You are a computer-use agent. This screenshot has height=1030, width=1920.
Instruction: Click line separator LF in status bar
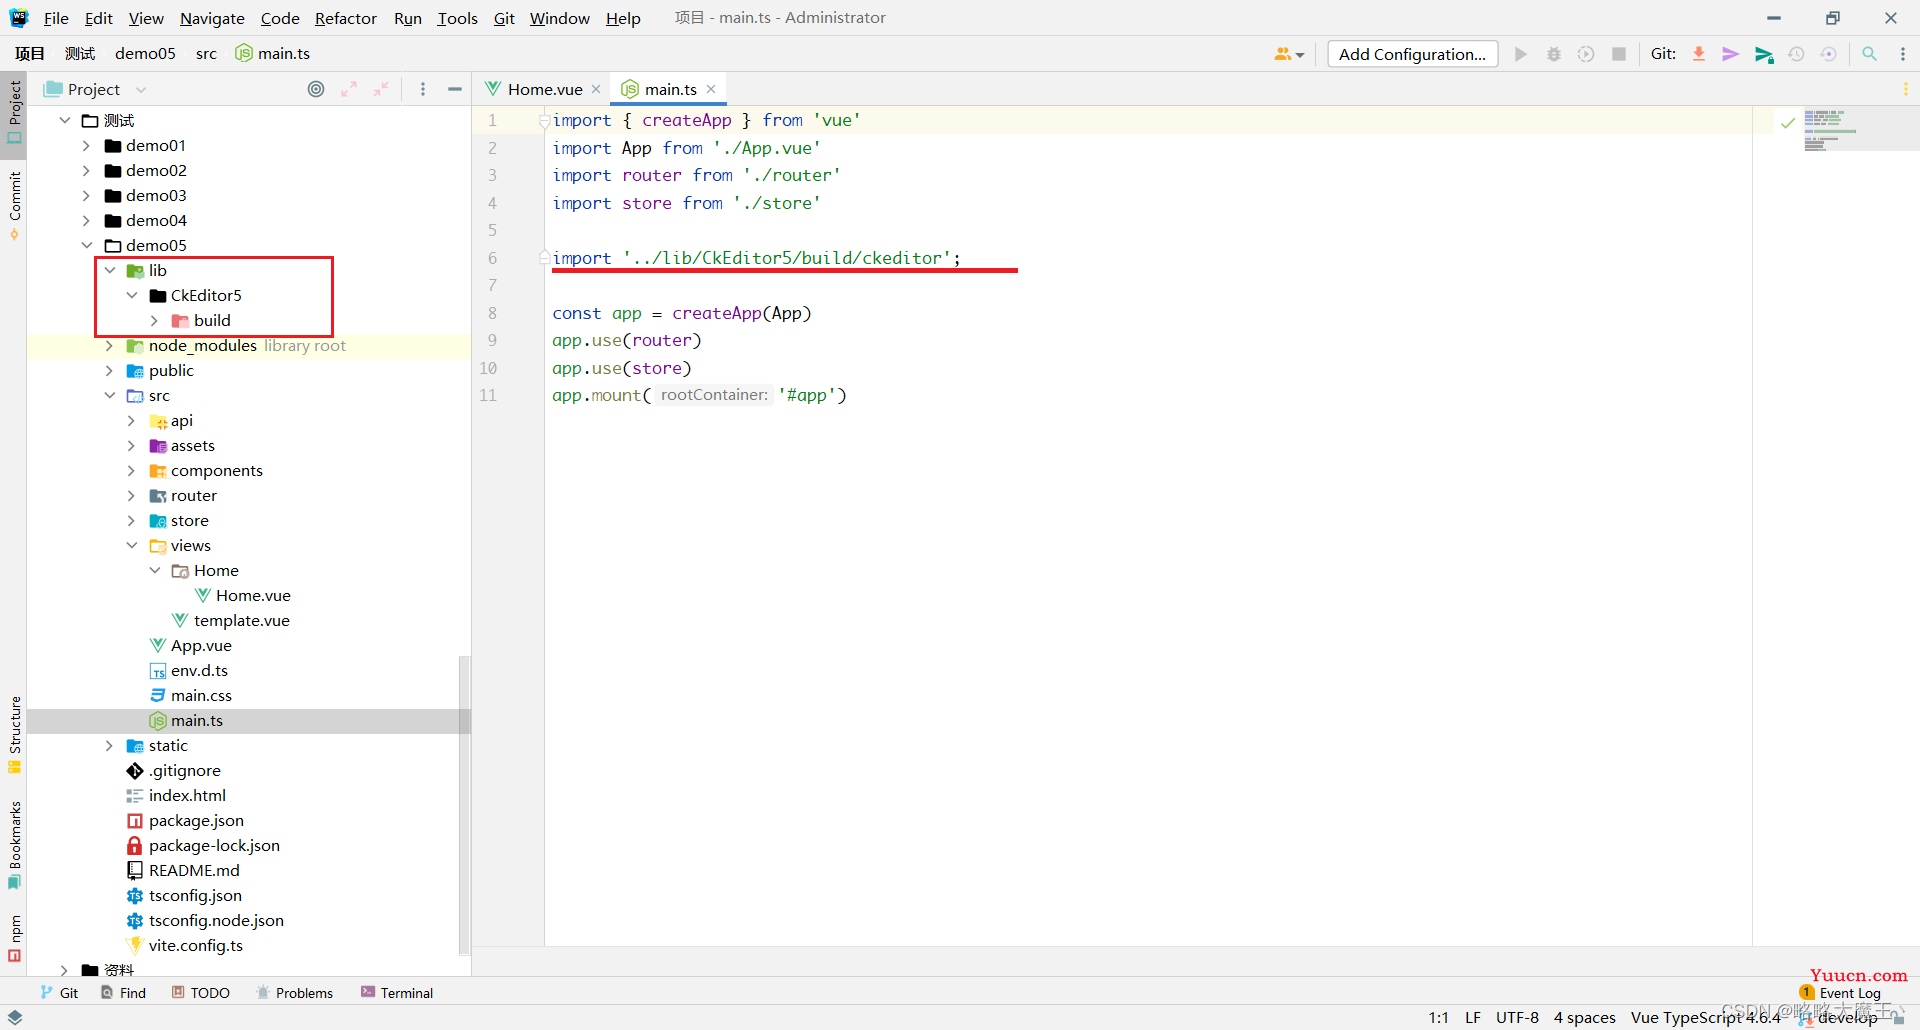tap(1473, 1017)
